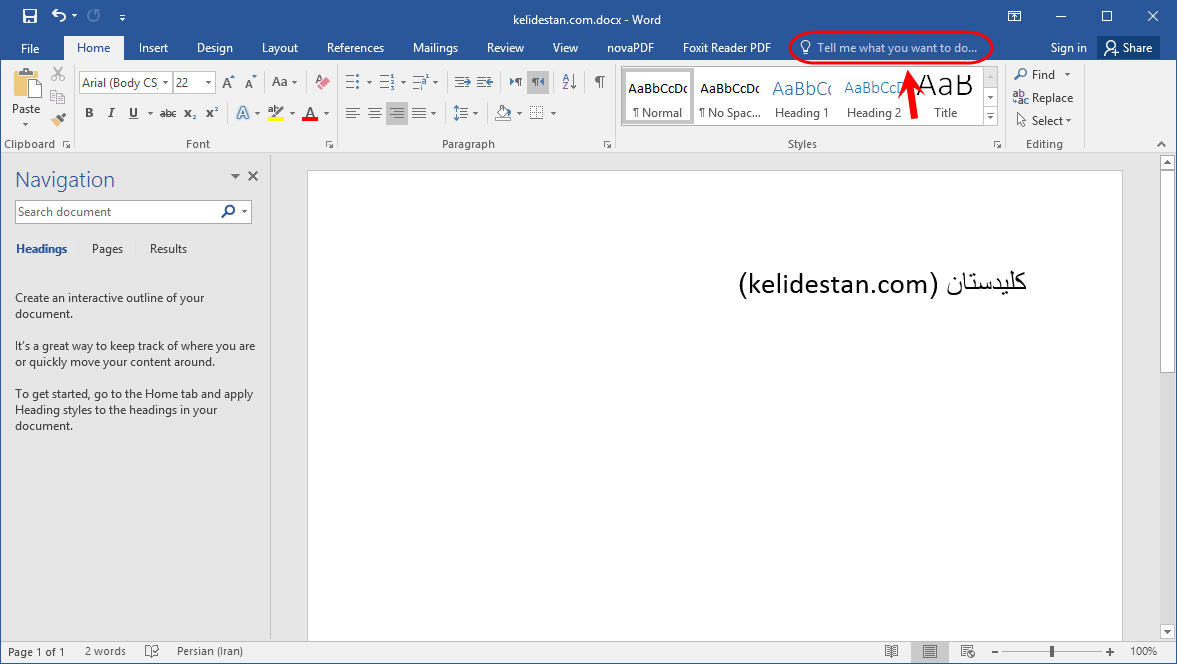The width and height of the screenshot is (1177, 664).
Task: Open Navigation pane options arrow
Action: click(x=235, y=176)
